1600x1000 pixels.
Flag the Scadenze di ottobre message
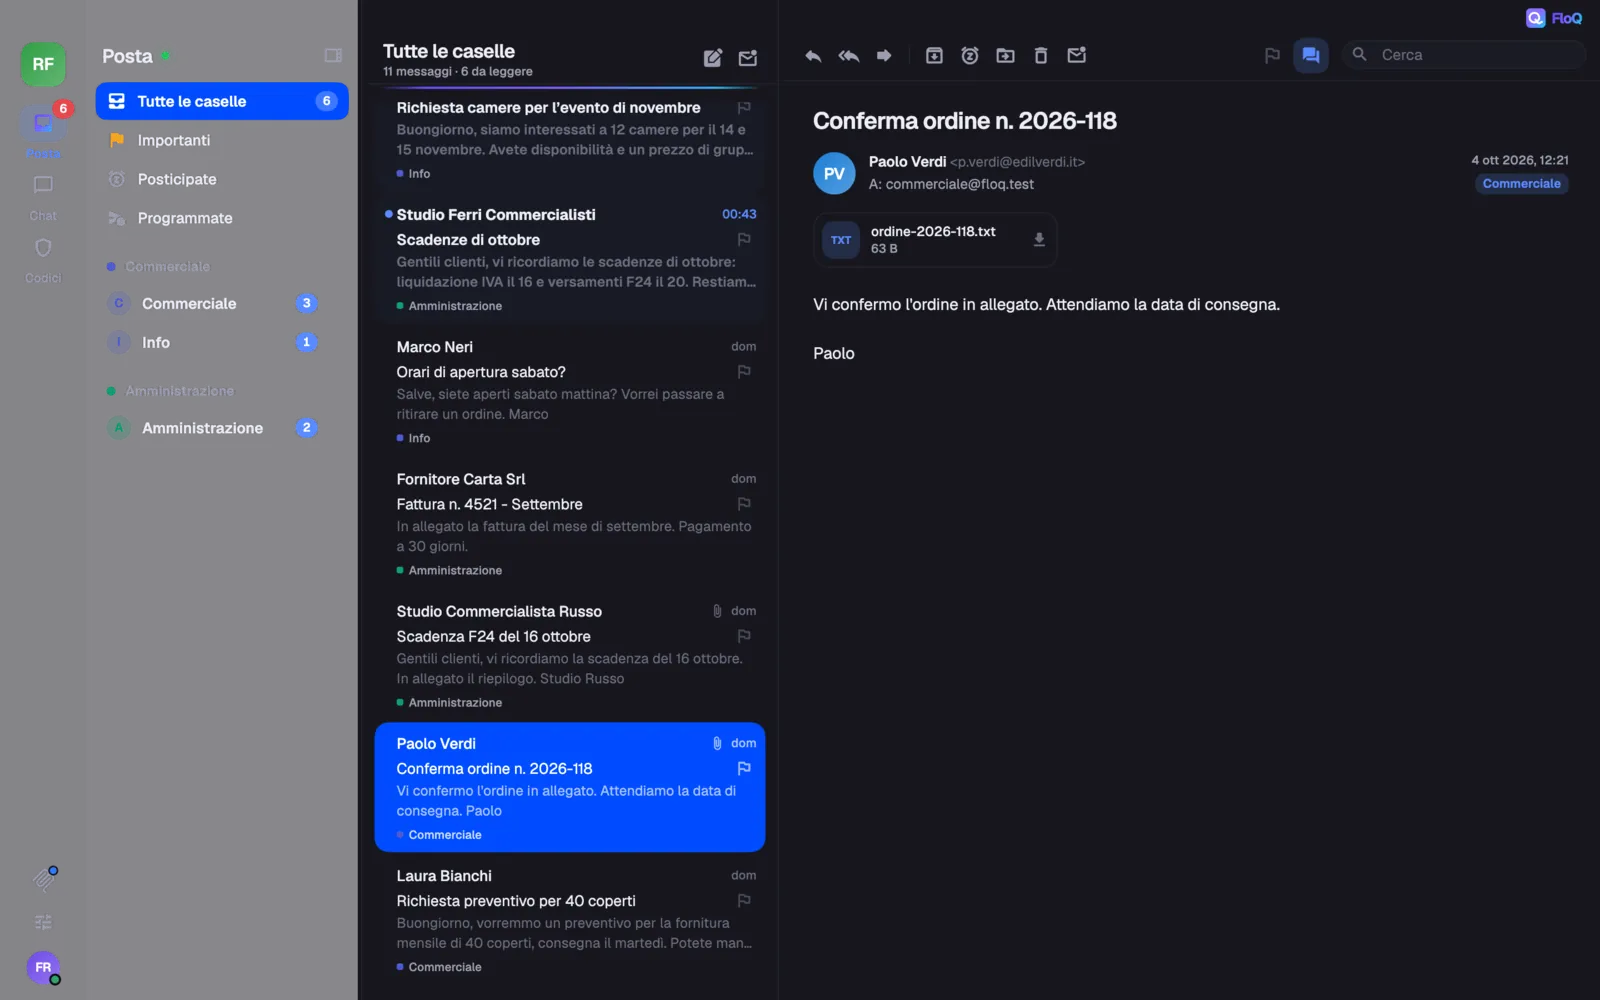click(744, 239)
